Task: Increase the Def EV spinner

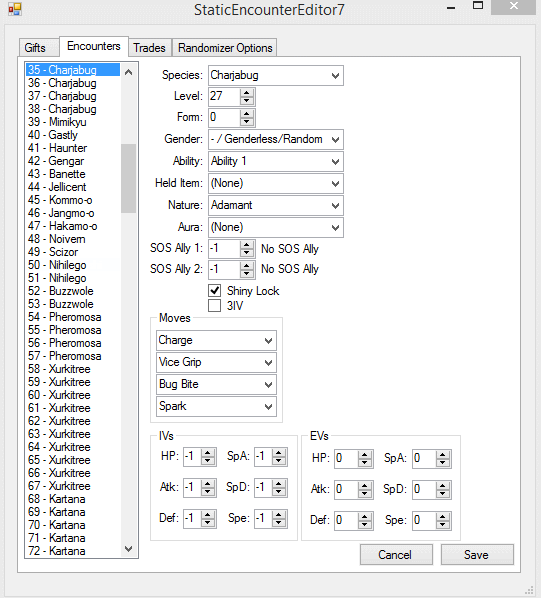Action: click(x=364, y=517)
